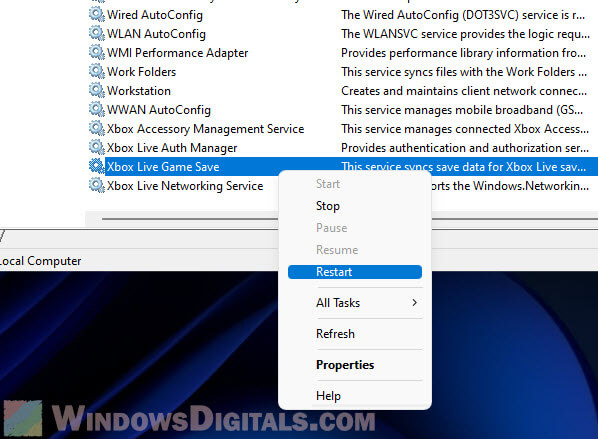Screen dimensions: 598x439
Task: Click the Wired AutoConfig (DOT3SVC) description
Action: coord(463,15)
